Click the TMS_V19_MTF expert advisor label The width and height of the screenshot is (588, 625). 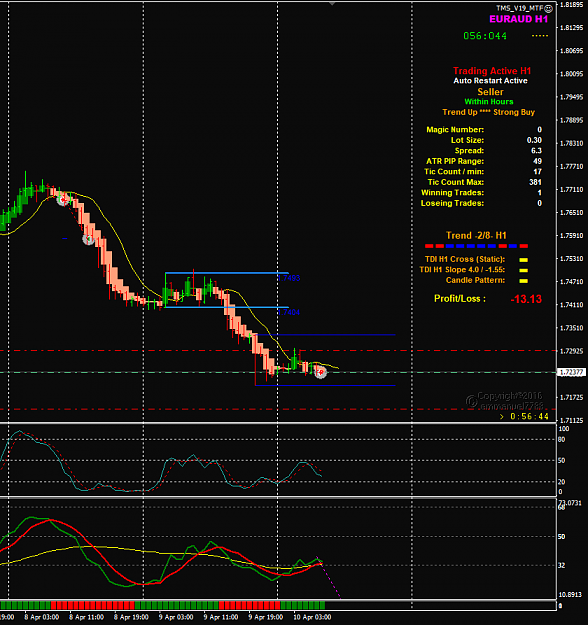point(520,8)
